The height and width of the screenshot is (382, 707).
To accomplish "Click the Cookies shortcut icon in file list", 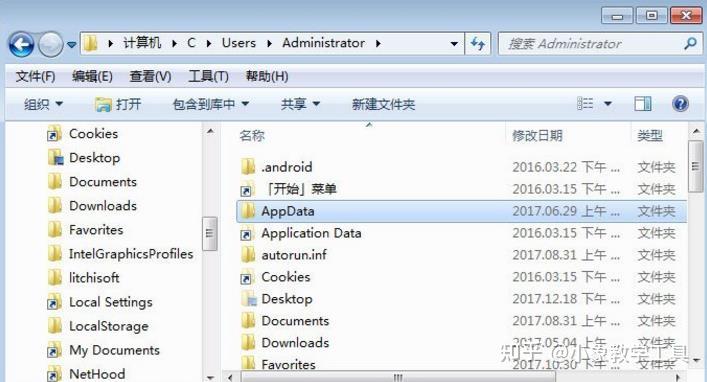I will (x=248, y=277).
